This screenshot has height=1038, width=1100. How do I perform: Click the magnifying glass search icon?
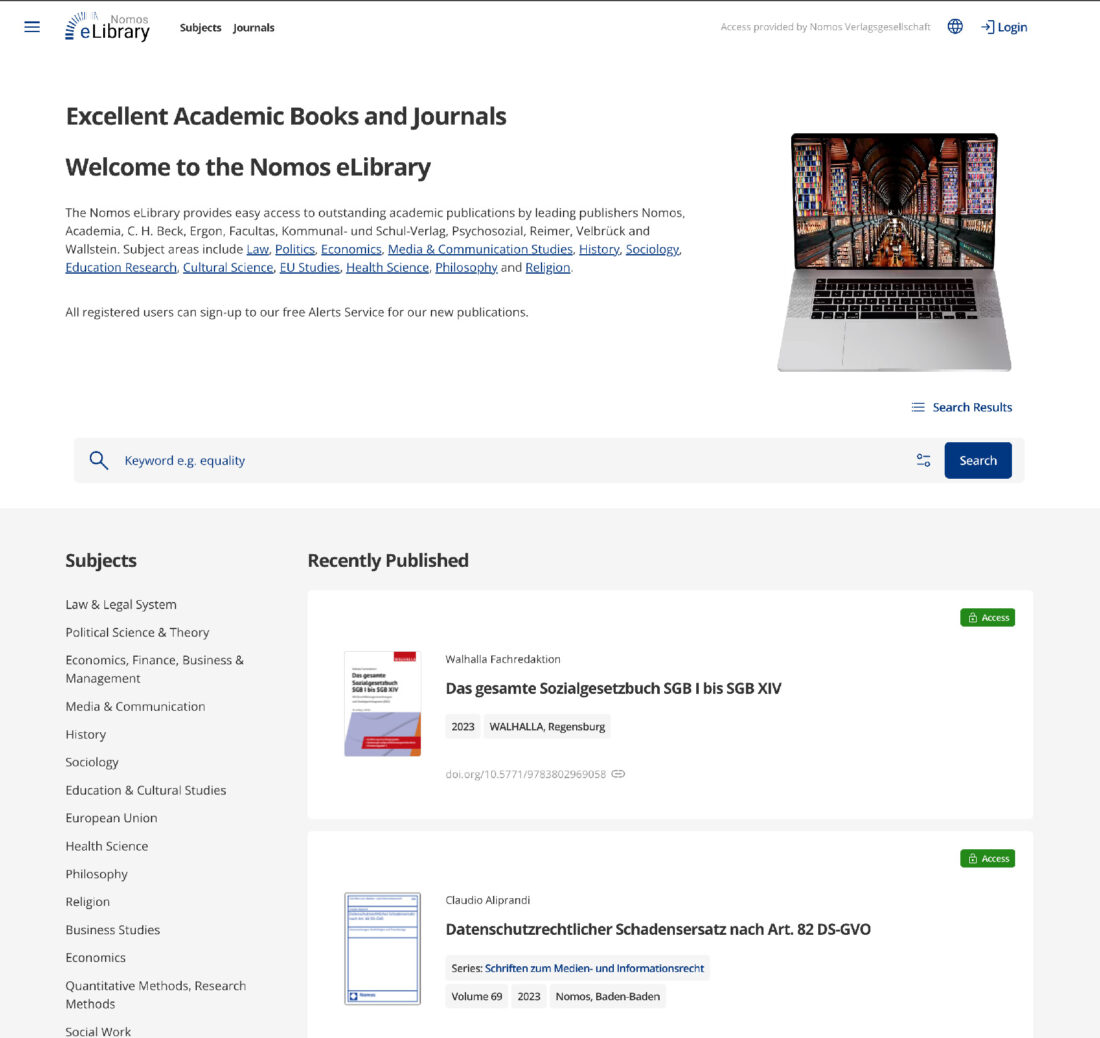pyautogui.click(x=98, y=460)
